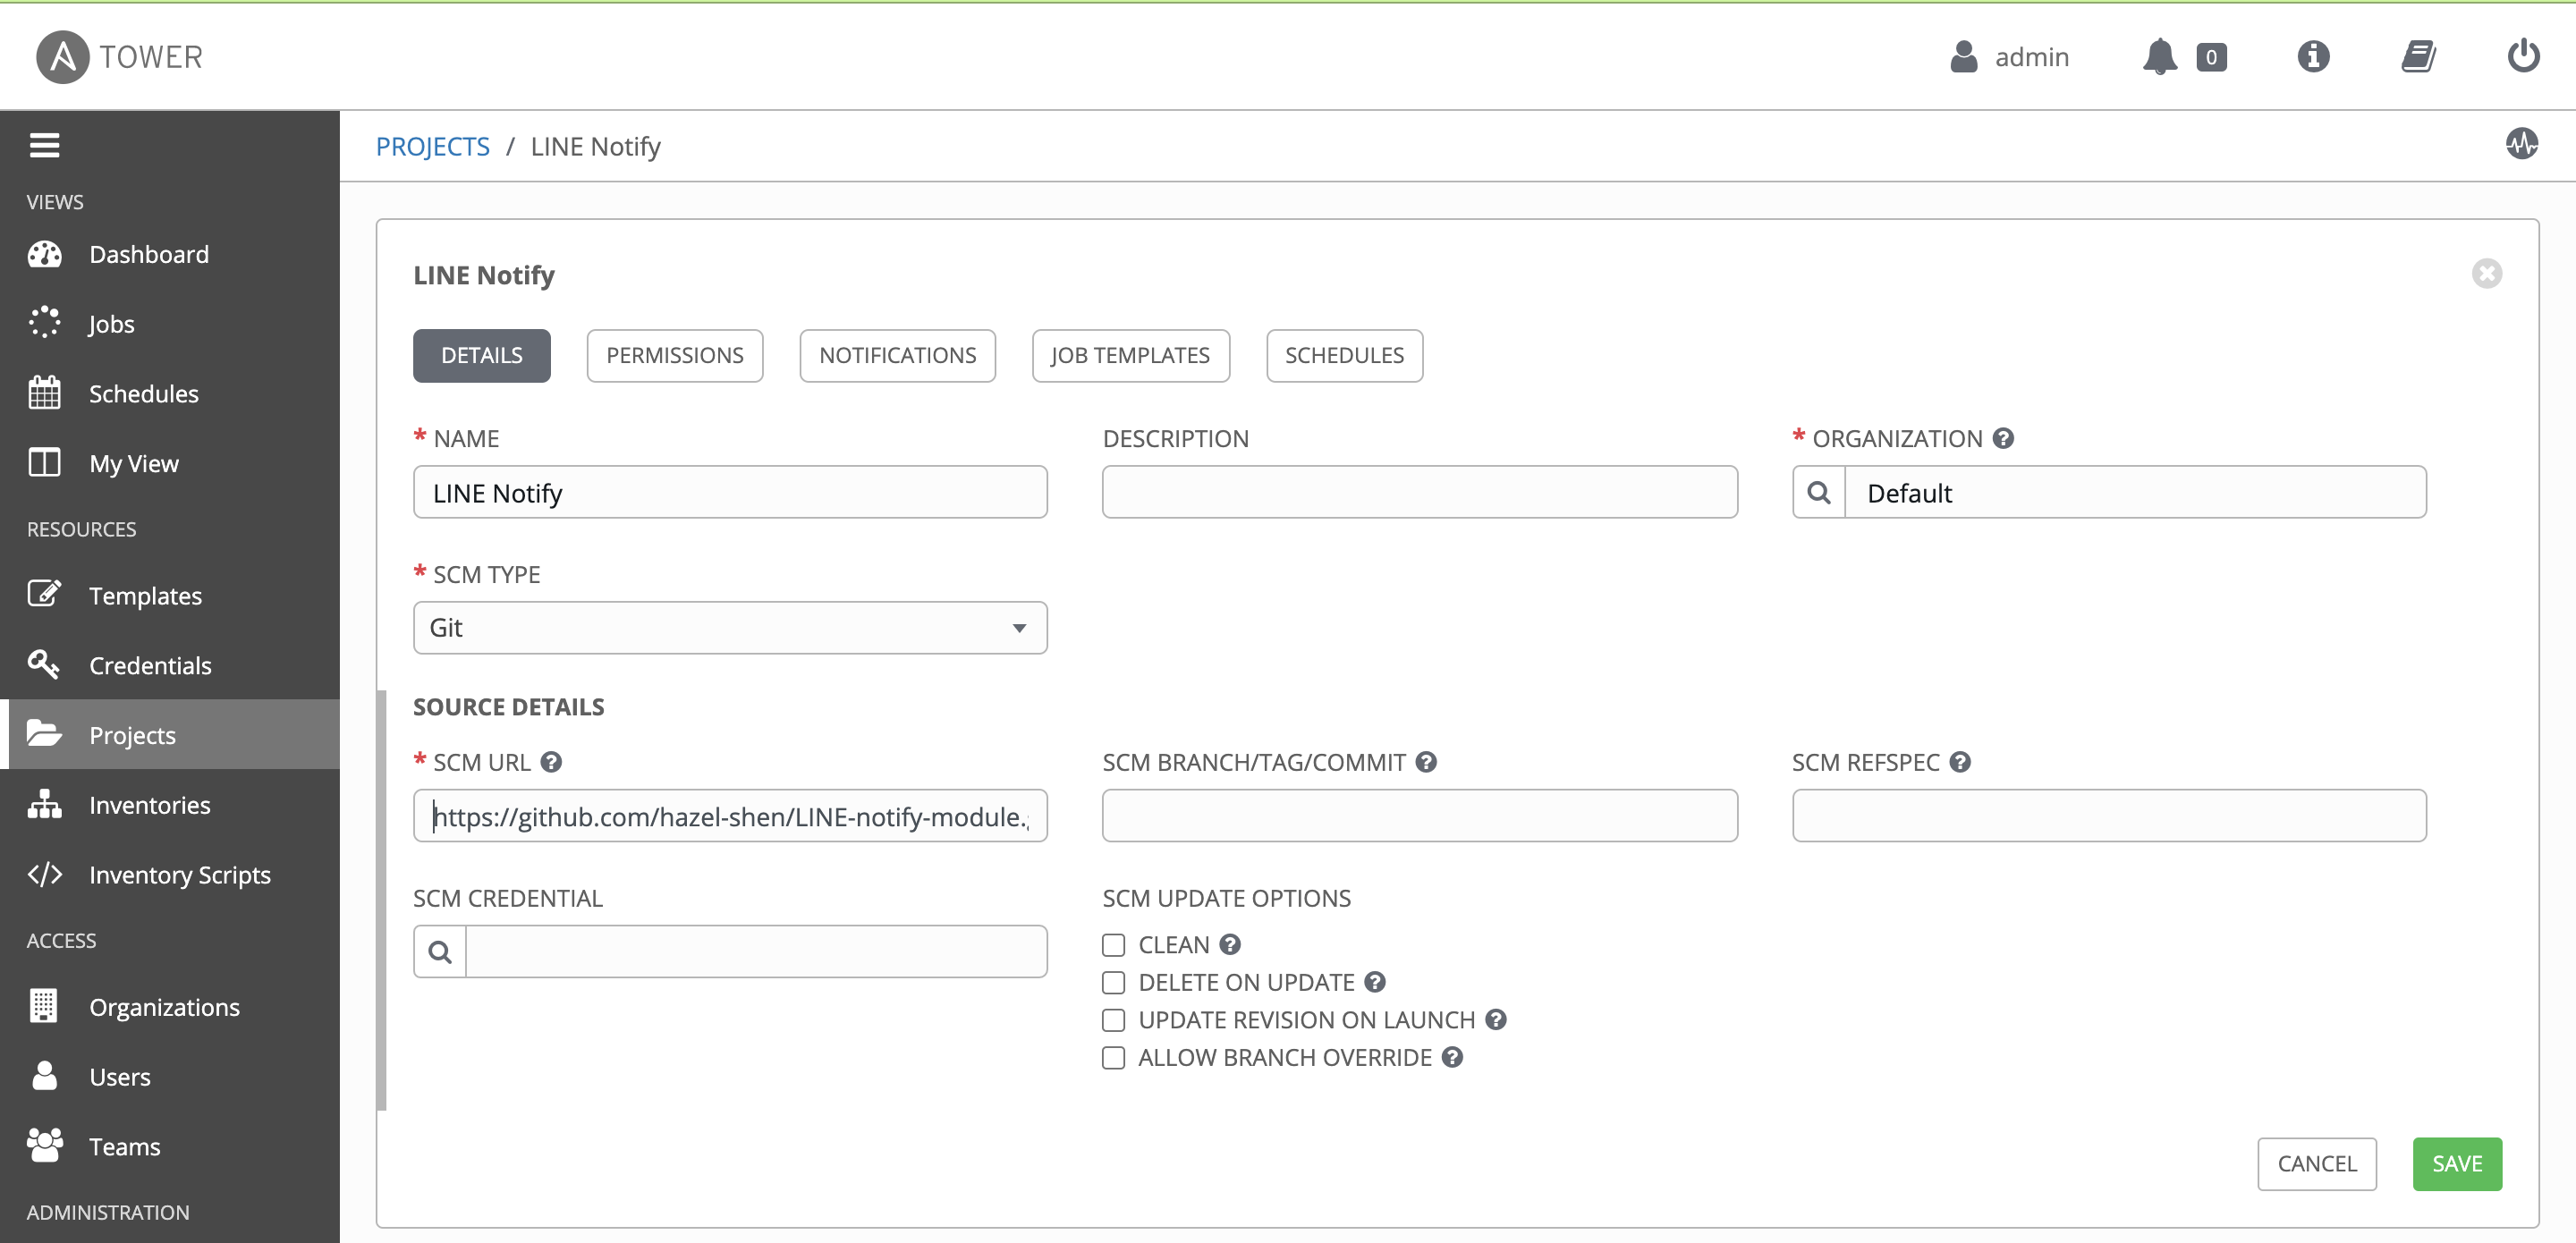Click the panel vertical scrollbar
The image size is (2576, 1243).
click(x=381, y=900)
